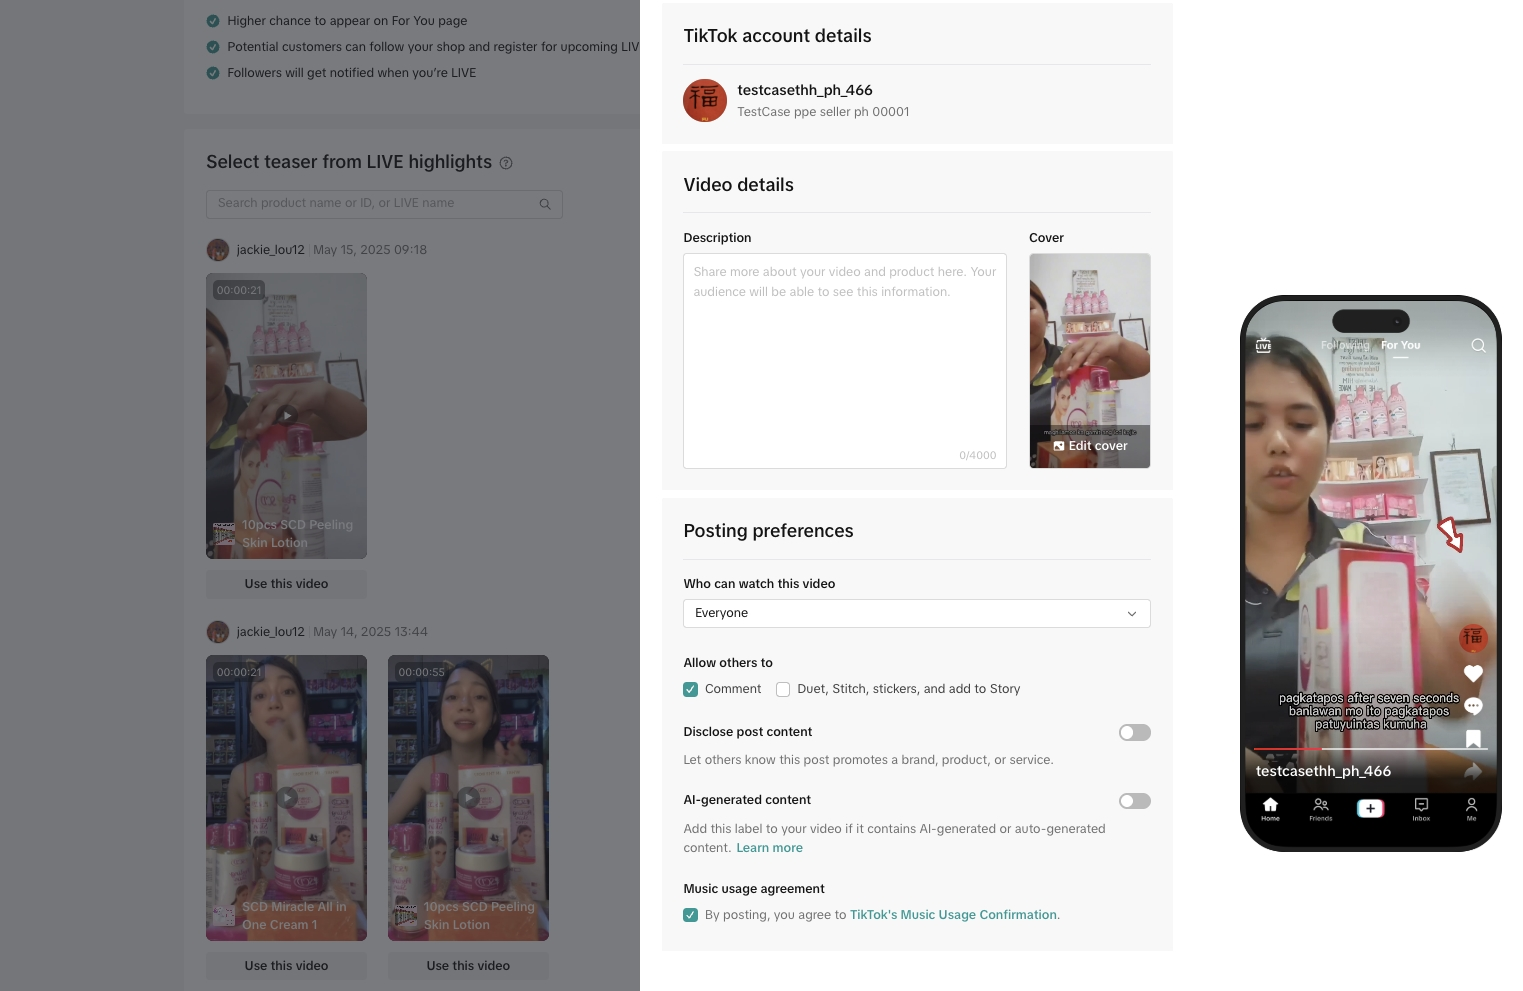Click the search magnifier in phone preview

[x=1478, y=345]
